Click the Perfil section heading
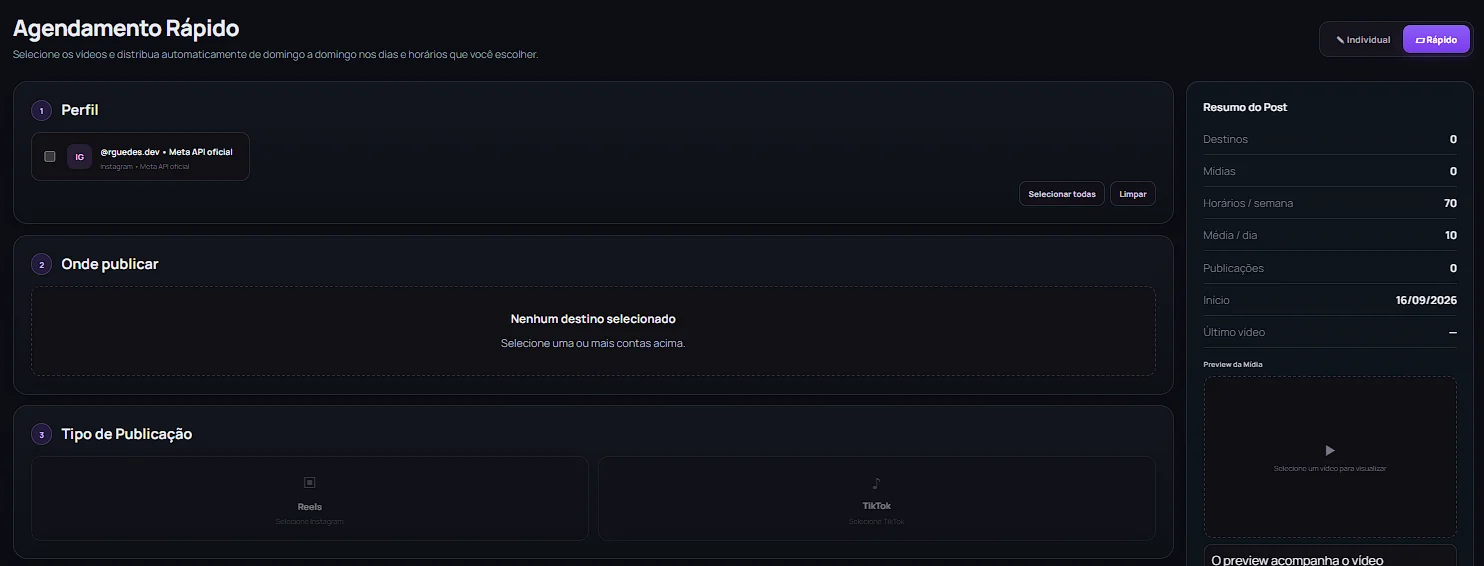The height and width of the screenshot is (566, 1484). (80, 110)
